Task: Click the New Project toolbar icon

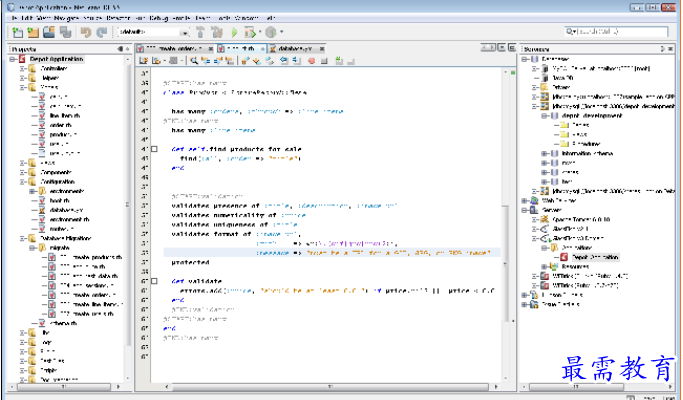Action: [x=32, y=32]
